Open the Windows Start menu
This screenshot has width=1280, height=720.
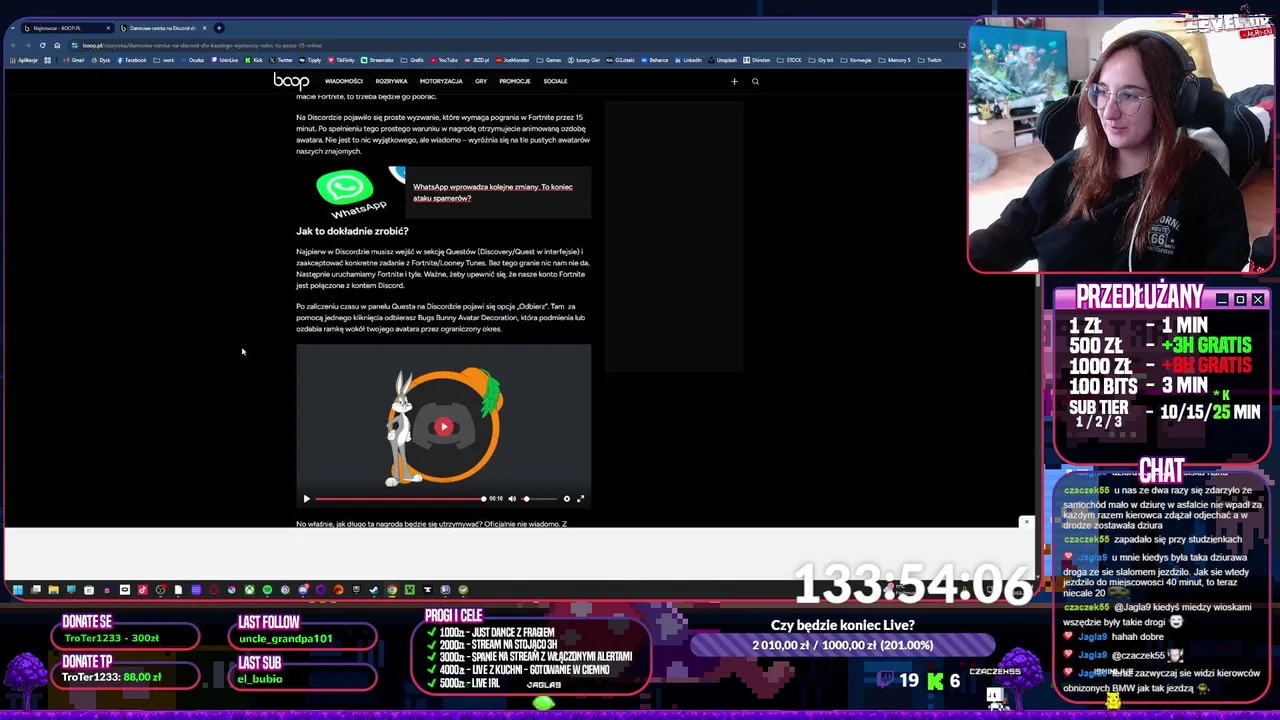pyautogui.click(x=17, y=590)
